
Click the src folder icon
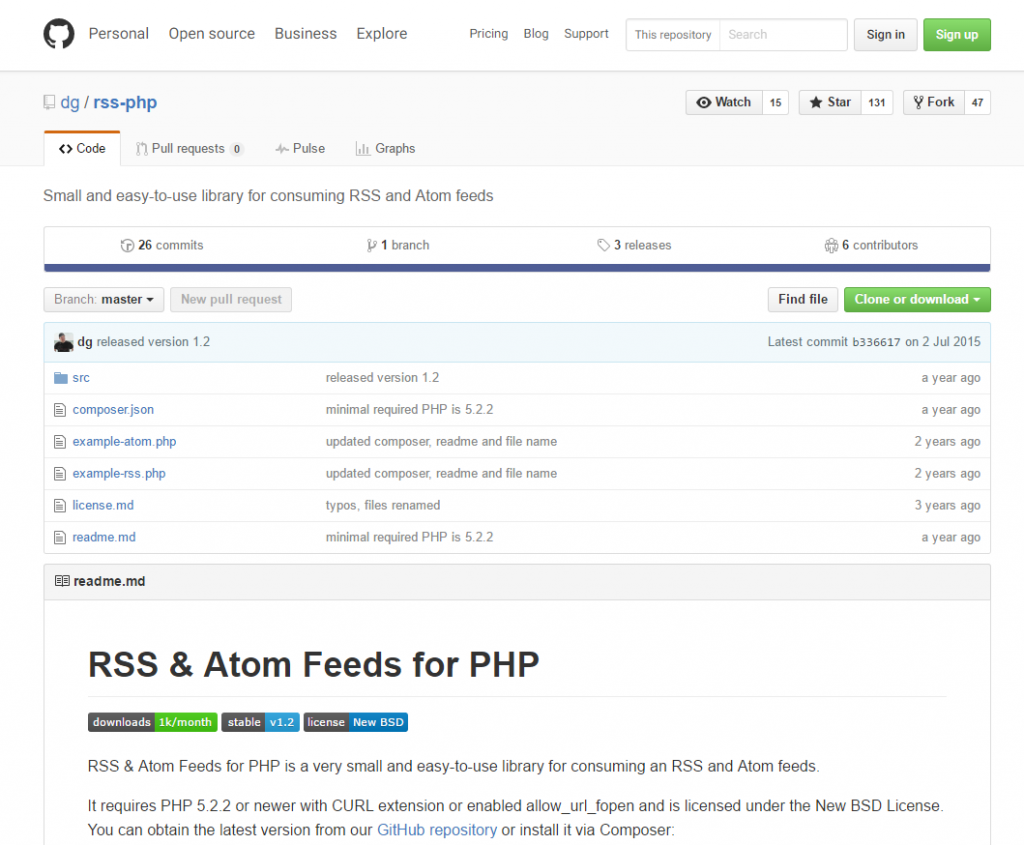coord(60,378)
